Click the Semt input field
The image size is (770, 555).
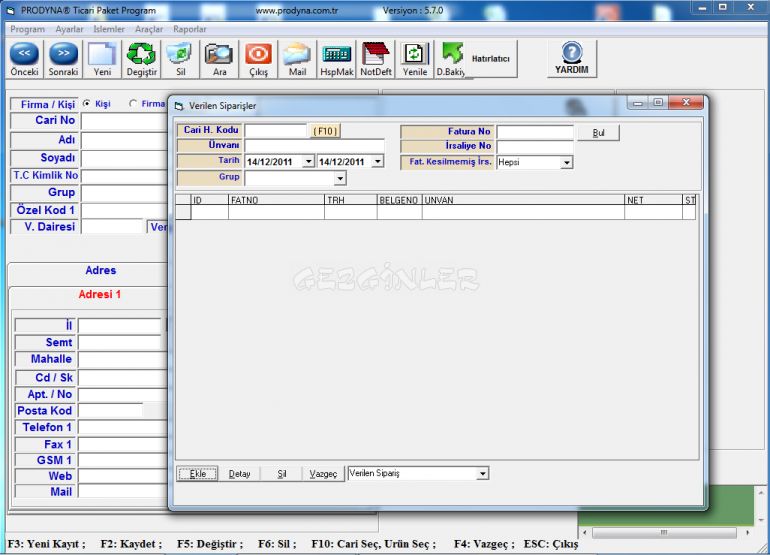point(120,343)
